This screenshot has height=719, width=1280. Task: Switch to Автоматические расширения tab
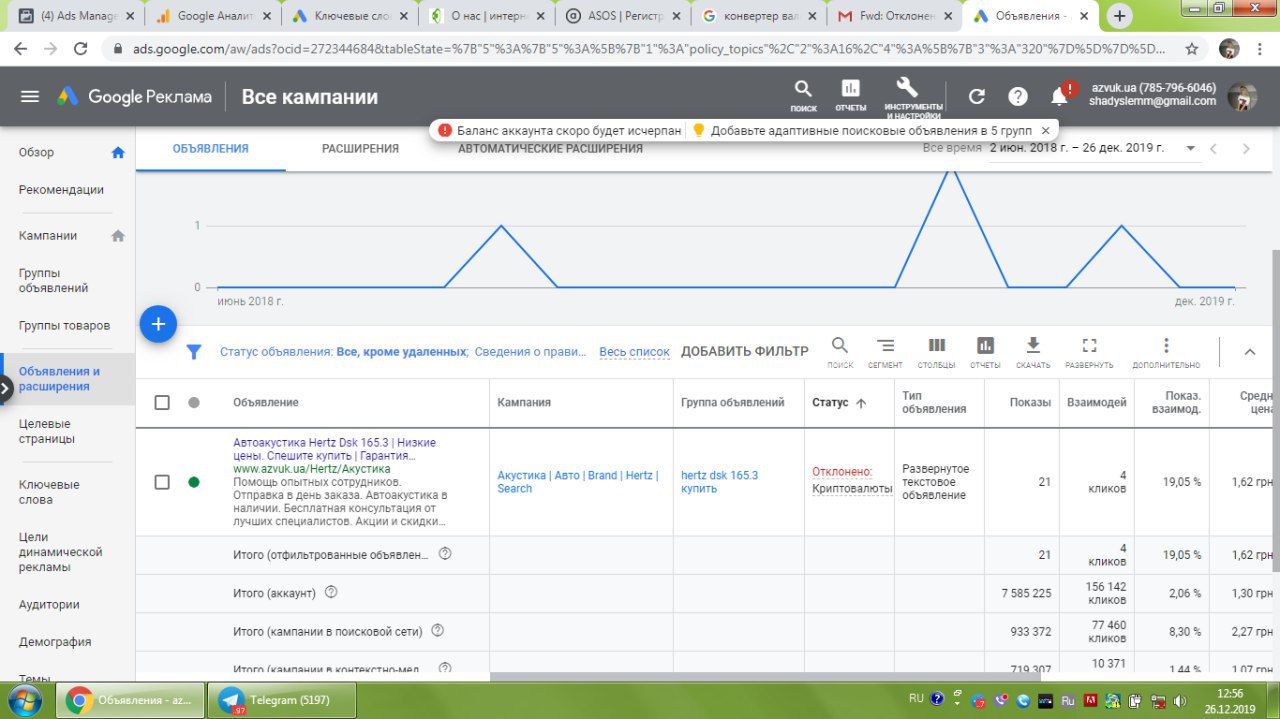[550, 149]
